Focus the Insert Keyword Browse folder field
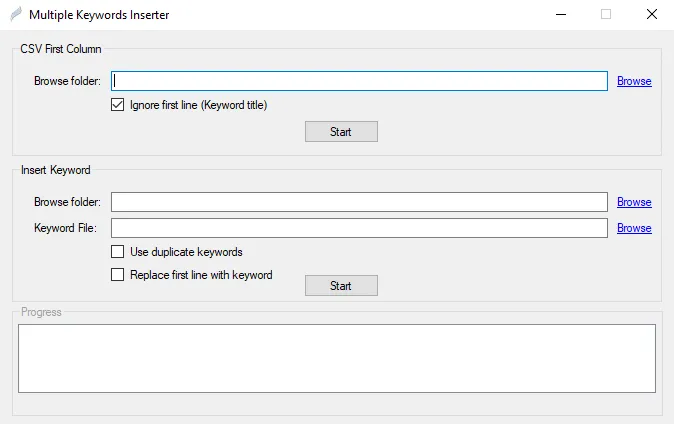674x424 pixels. click(359, 202)
